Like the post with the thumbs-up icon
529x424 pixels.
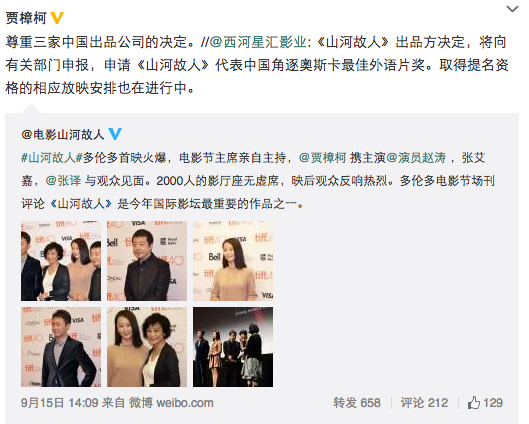click(x=485, y=403)
